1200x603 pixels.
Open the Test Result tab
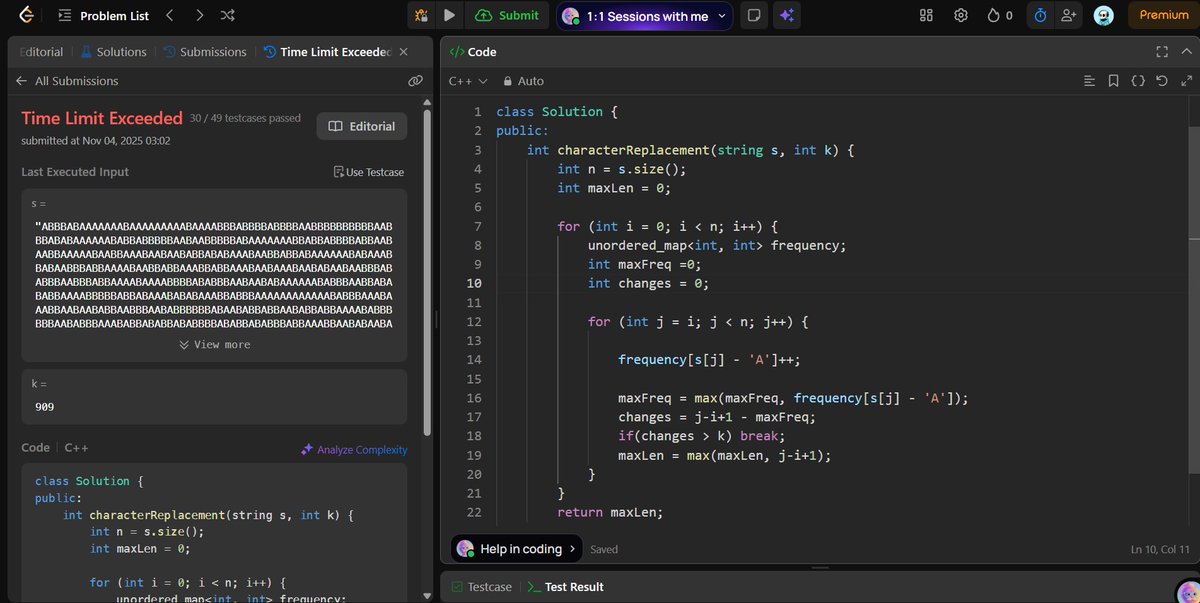(x=566, y=587)
